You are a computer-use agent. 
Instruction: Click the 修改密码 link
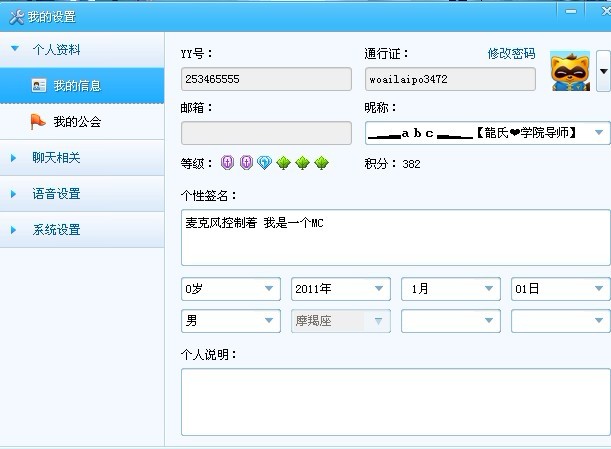[x=511, y=53]
